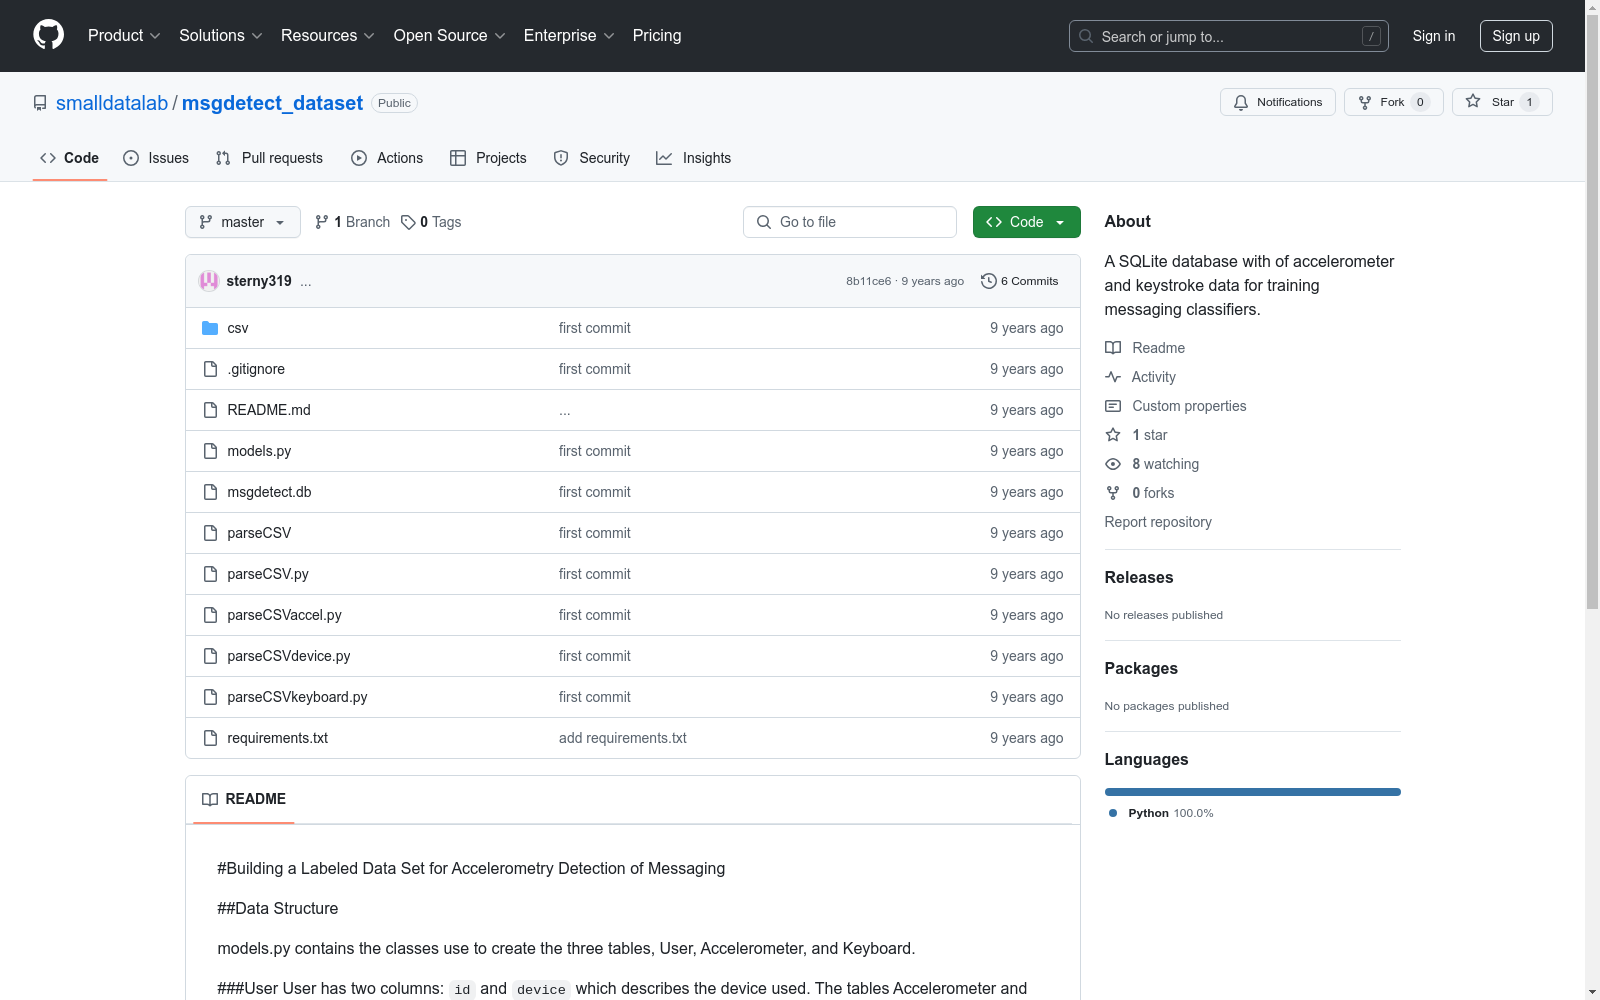Expand the Resources menu
Screen dimensions: 1600x1000
328,36
